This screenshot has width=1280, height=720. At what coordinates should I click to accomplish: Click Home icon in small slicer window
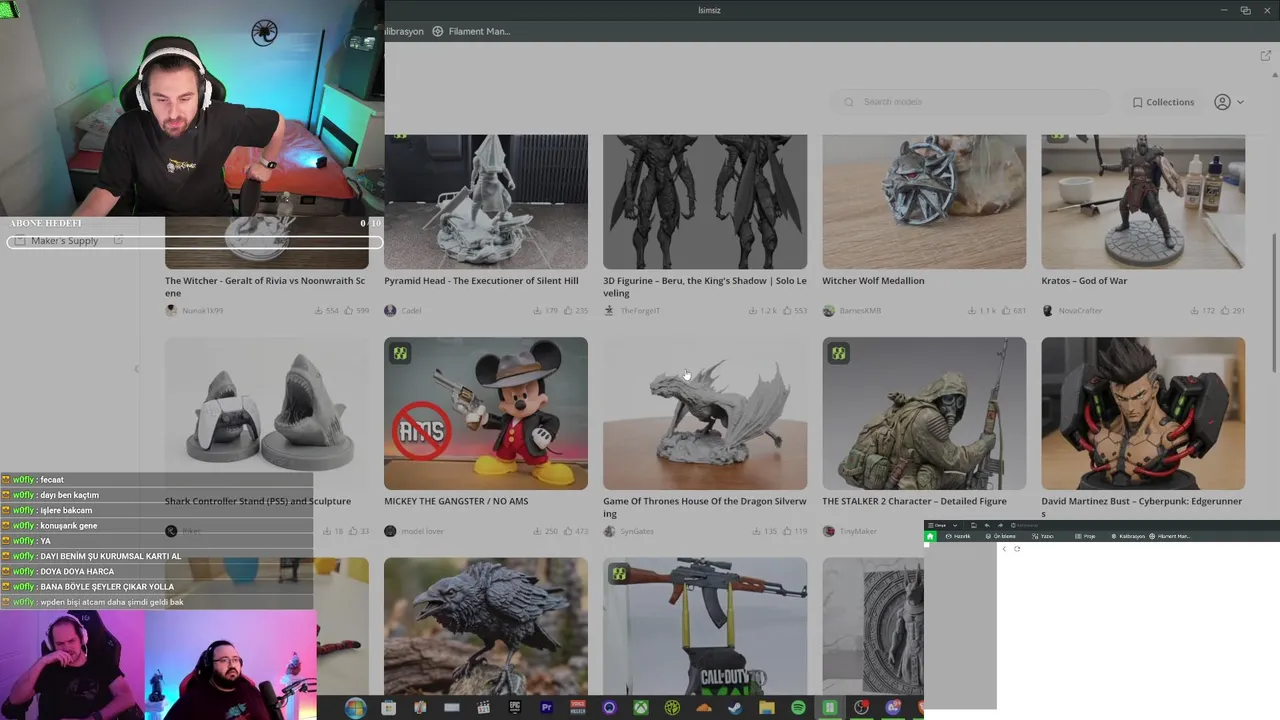pos(930,536)
